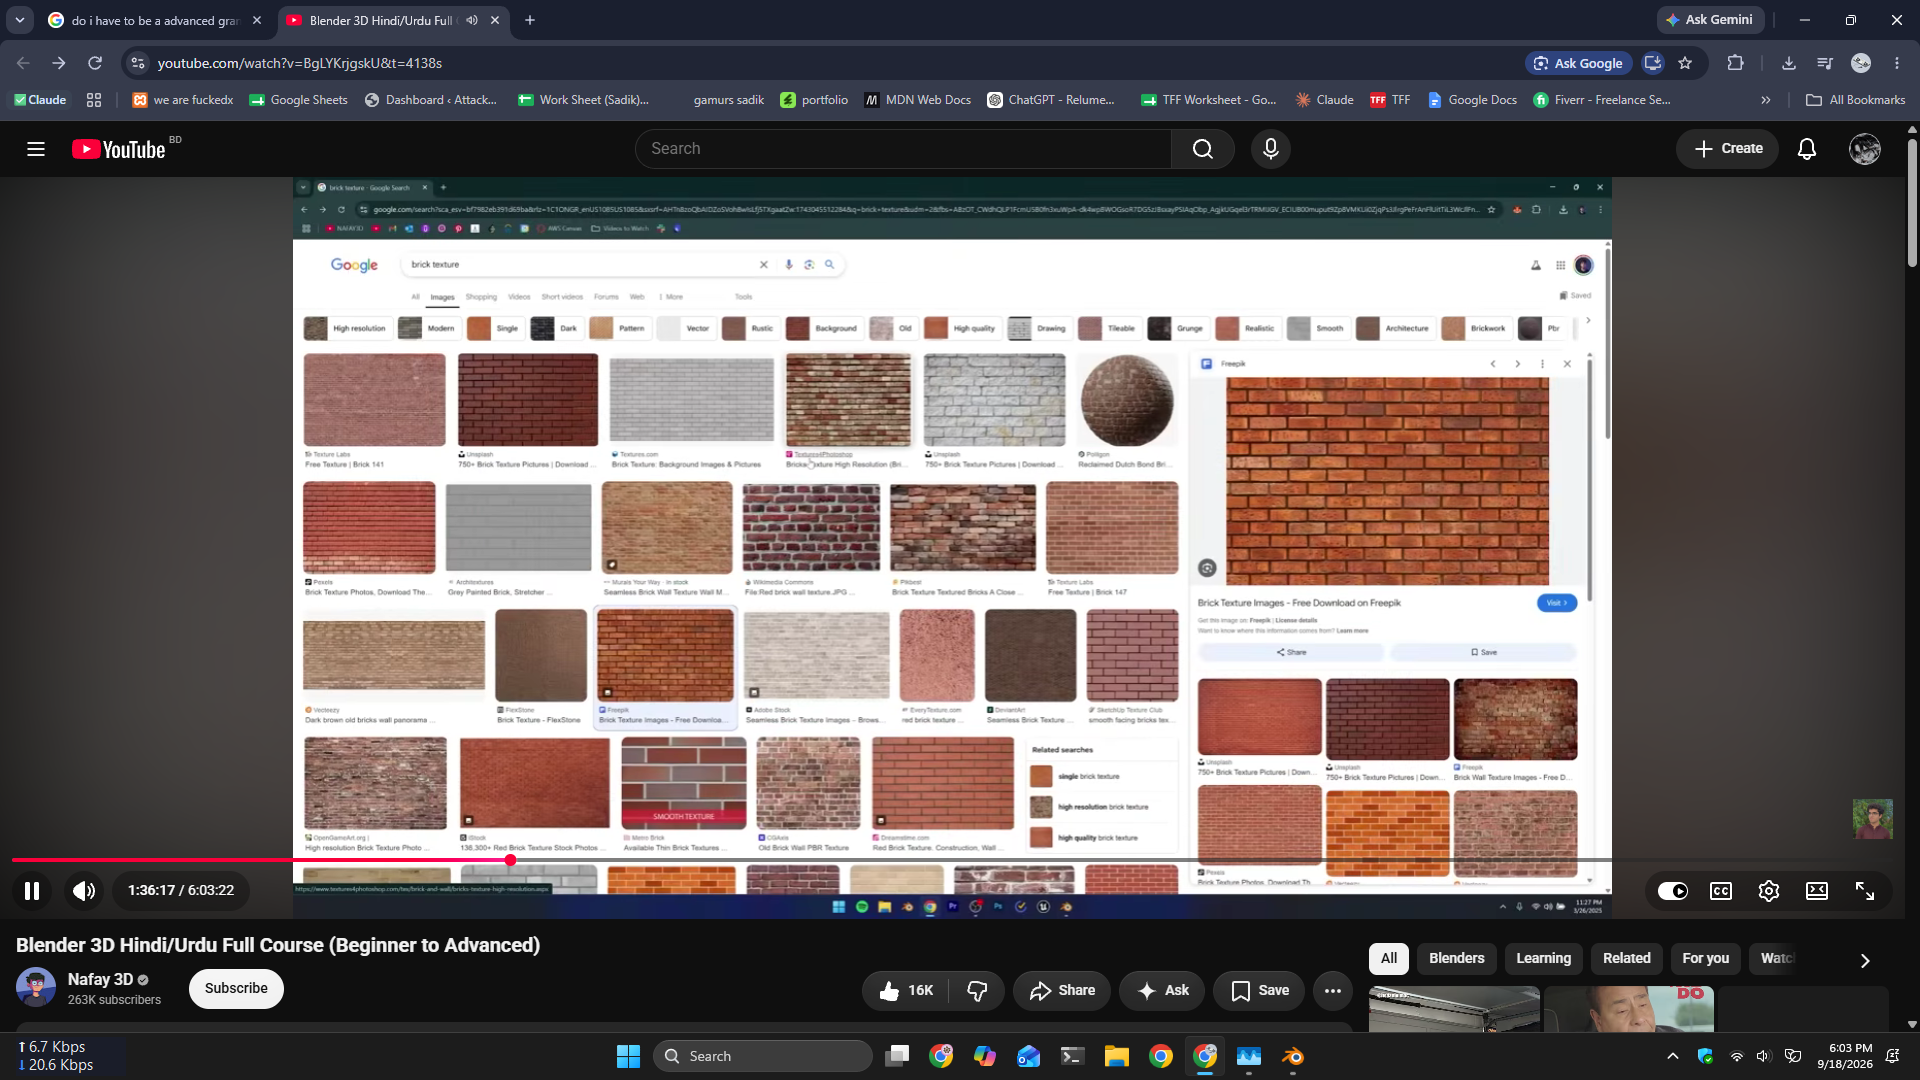Start voice search with microphone

click(x=1271, y=149)
